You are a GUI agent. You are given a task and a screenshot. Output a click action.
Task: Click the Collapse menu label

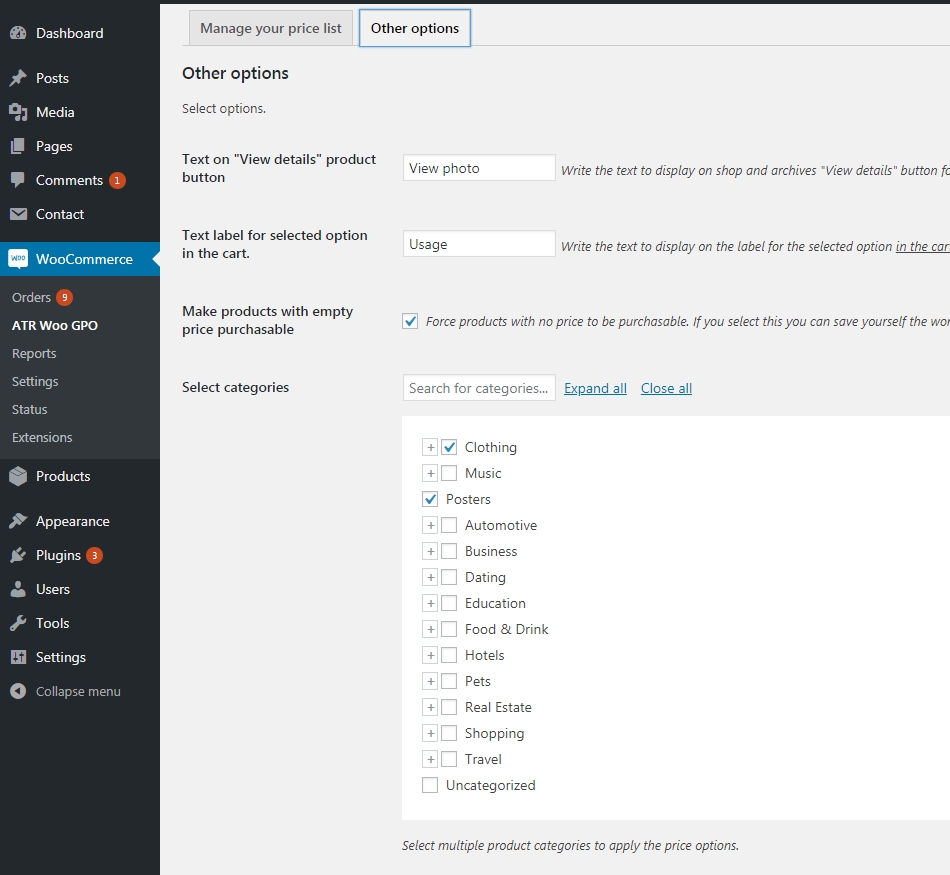point(78,691)
